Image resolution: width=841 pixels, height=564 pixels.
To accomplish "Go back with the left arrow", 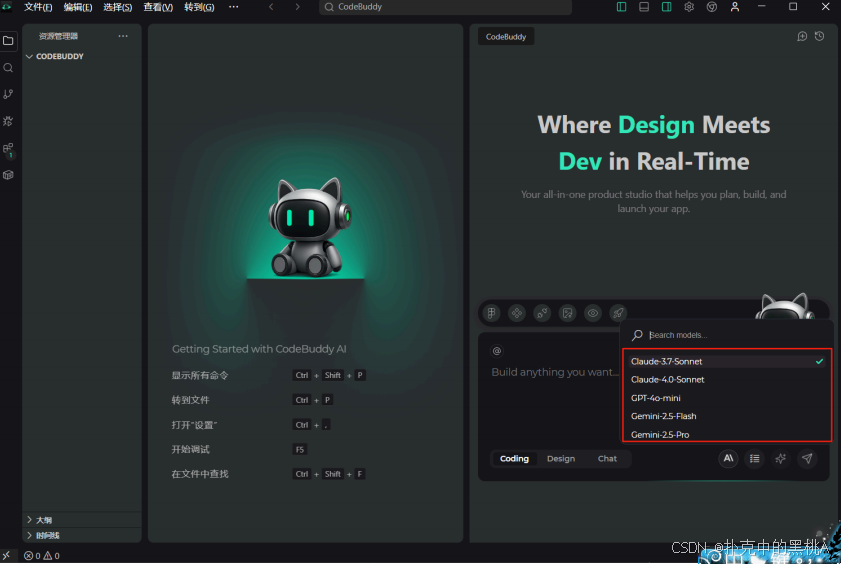I will (271, 7).
